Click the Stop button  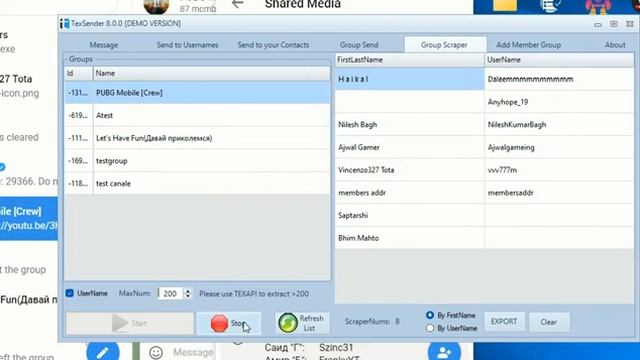(x=229, y=323)
